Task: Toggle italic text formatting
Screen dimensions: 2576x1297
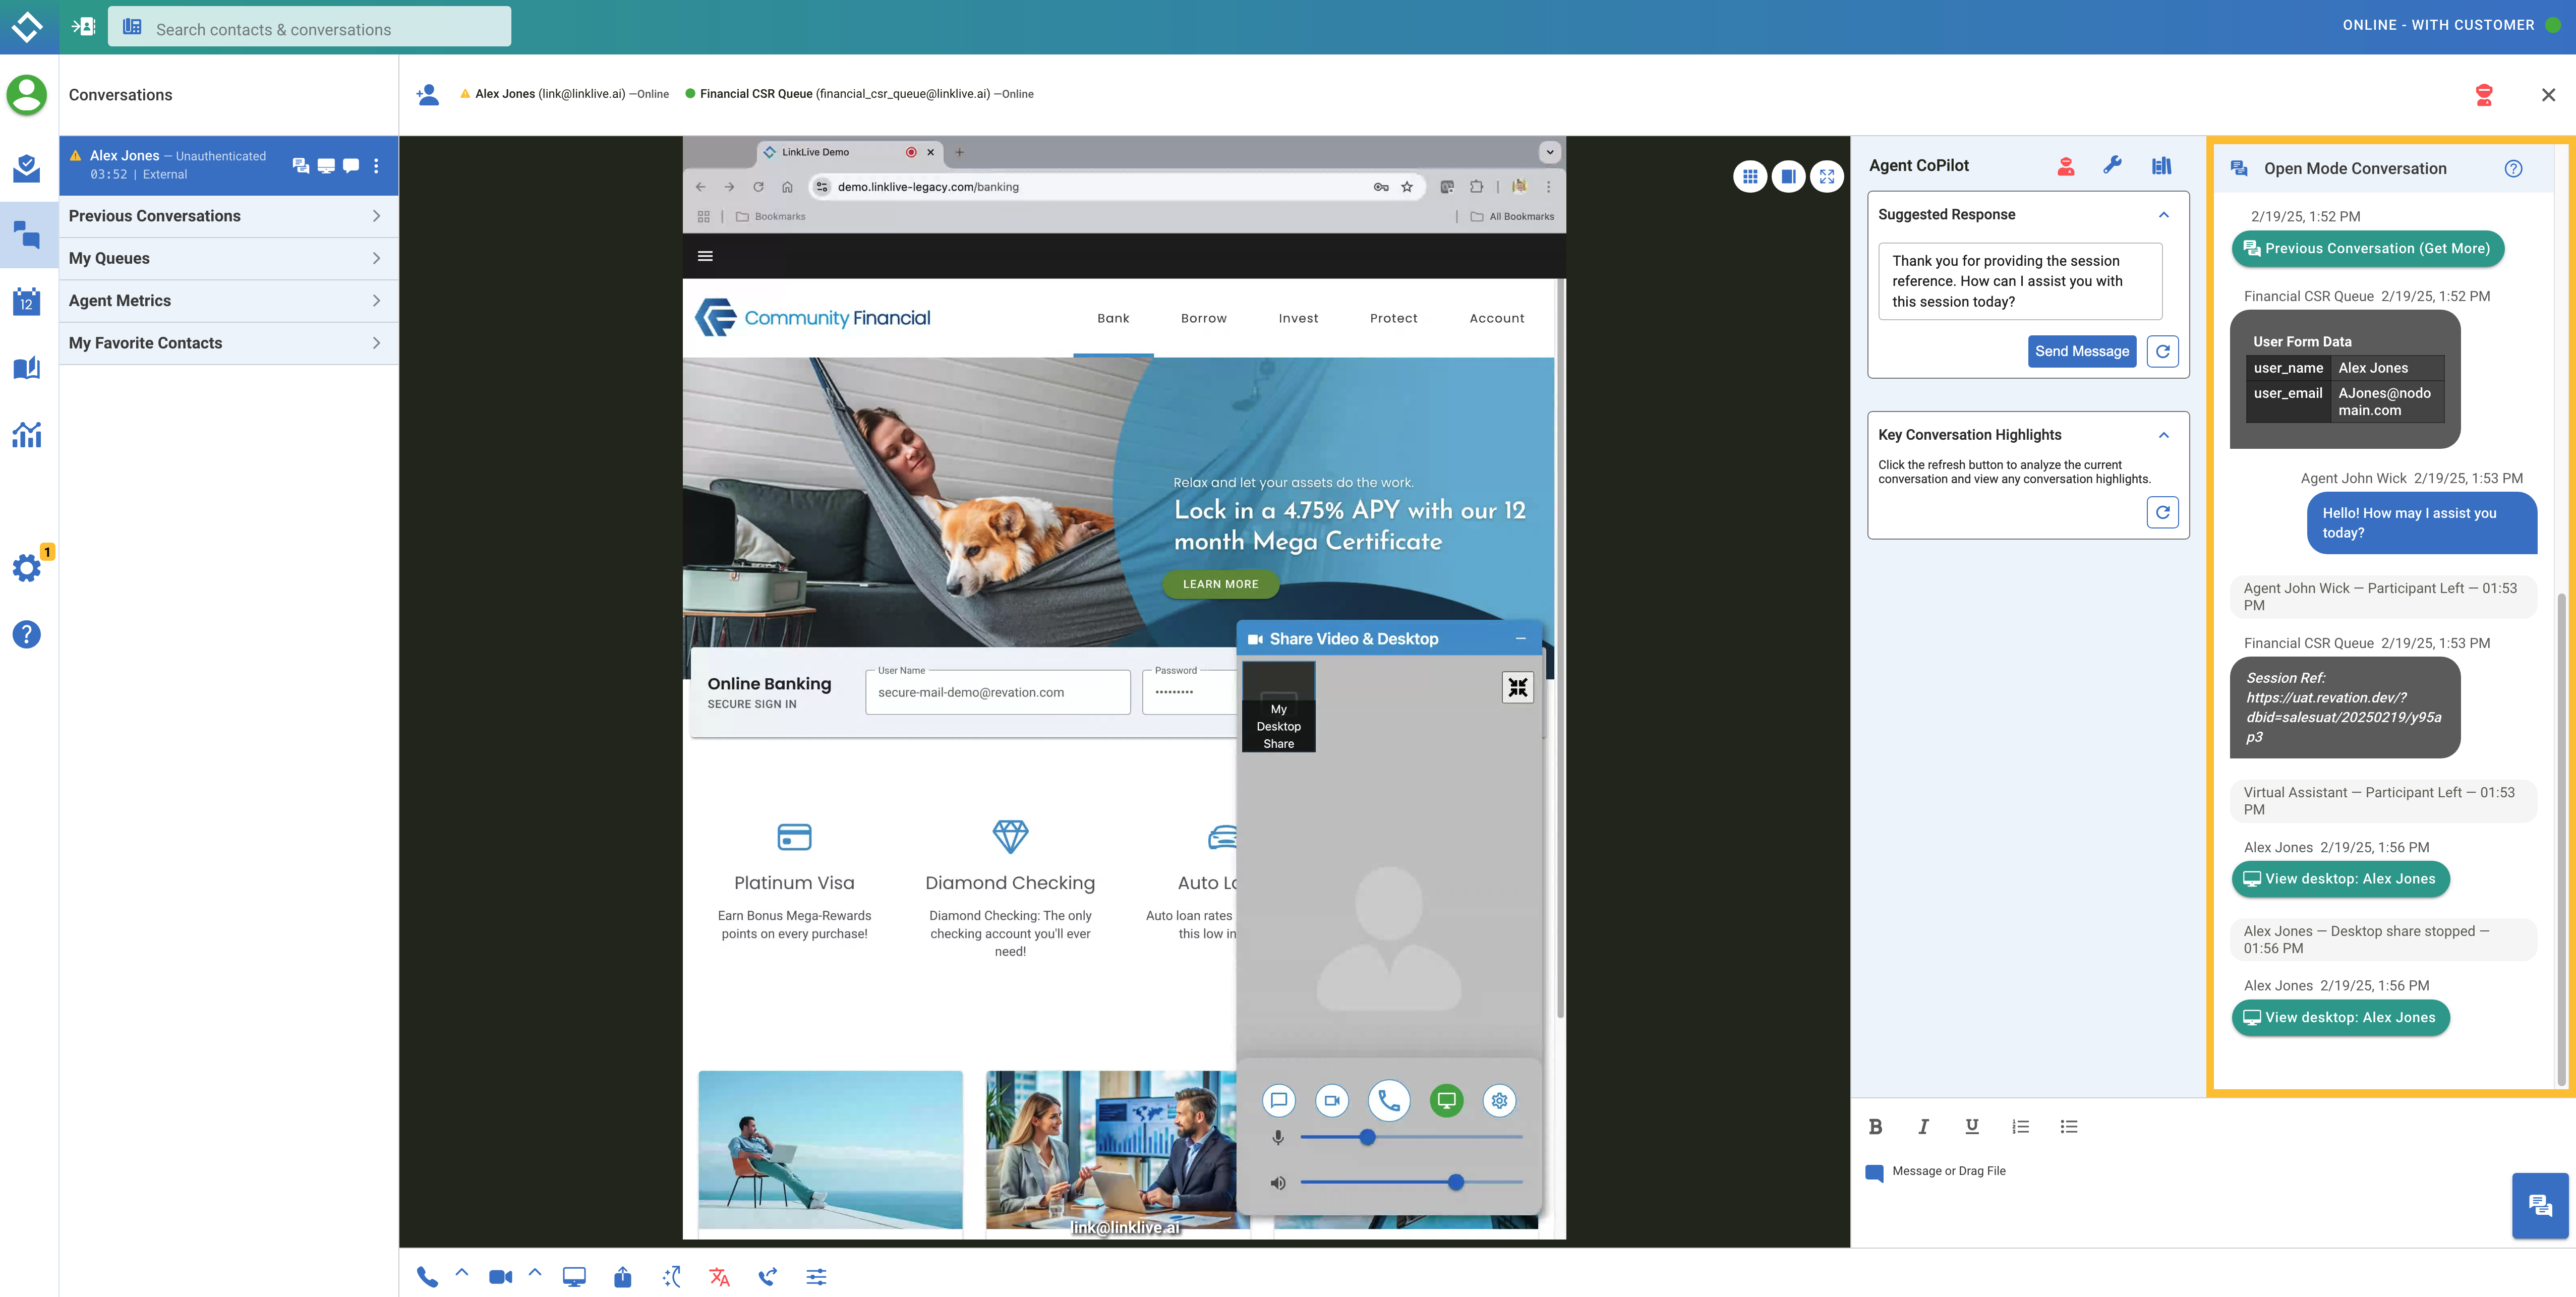Action: [x=1923, y=1127]
